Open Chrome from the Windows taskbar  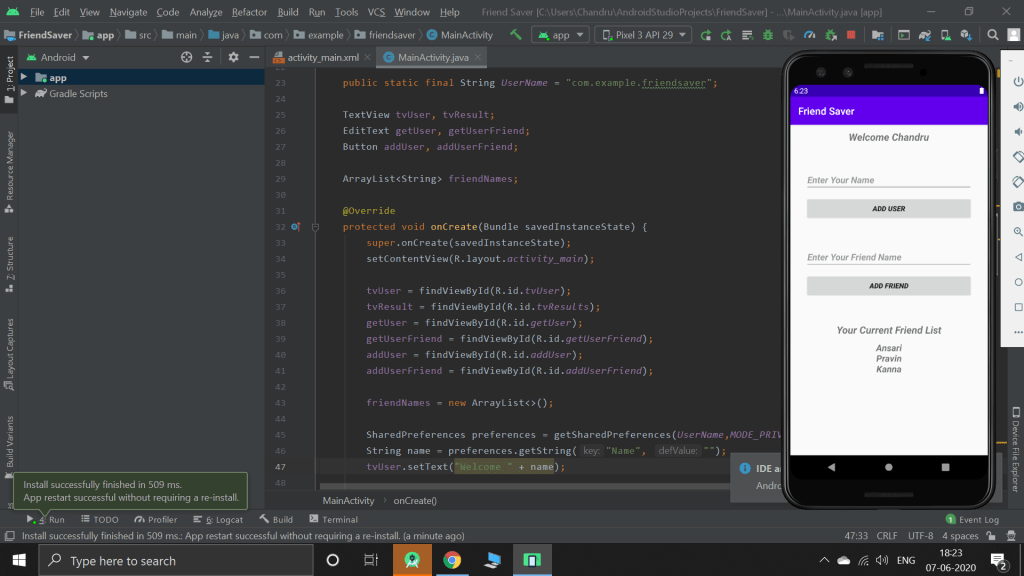point(452,560)
